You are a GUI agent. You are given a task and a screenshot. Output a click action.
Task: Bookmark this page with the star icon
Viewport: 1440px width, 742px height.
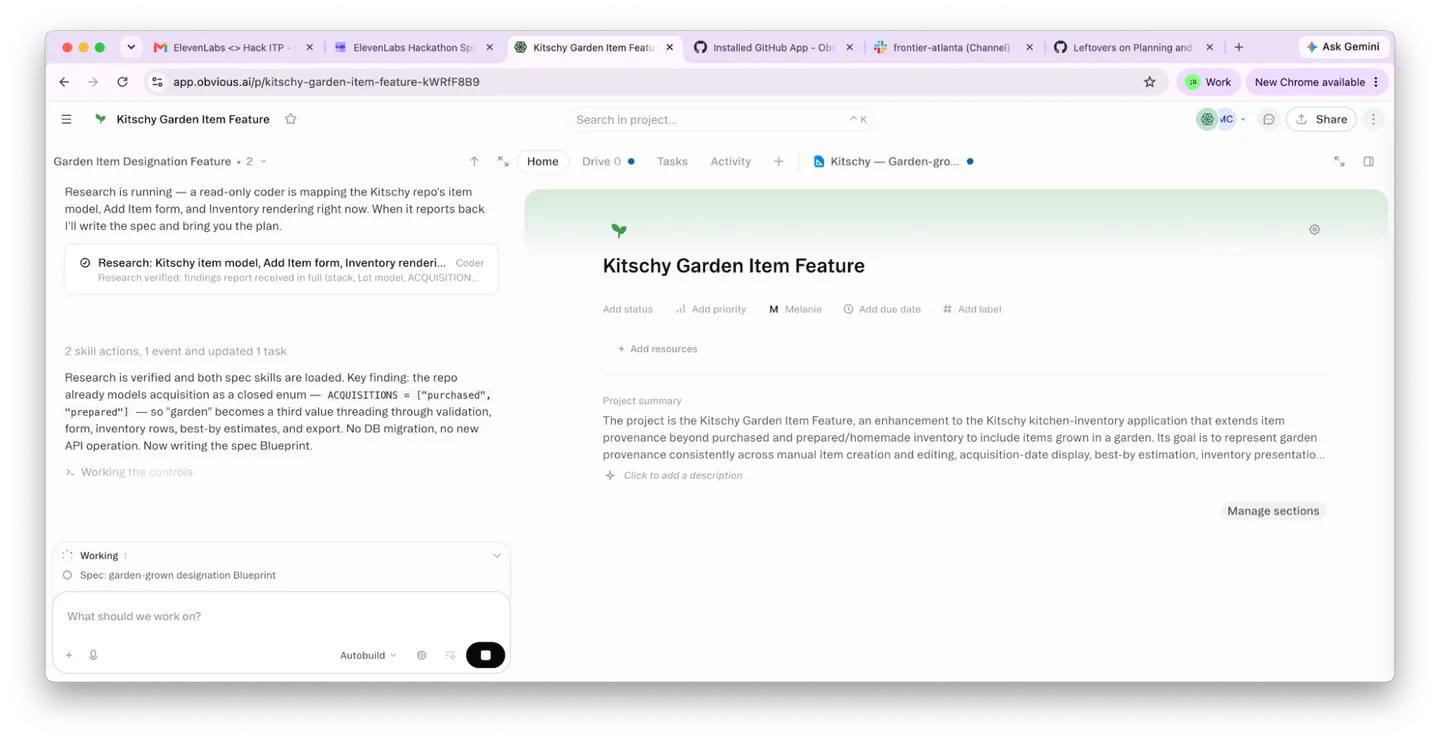click(1150, 82)
